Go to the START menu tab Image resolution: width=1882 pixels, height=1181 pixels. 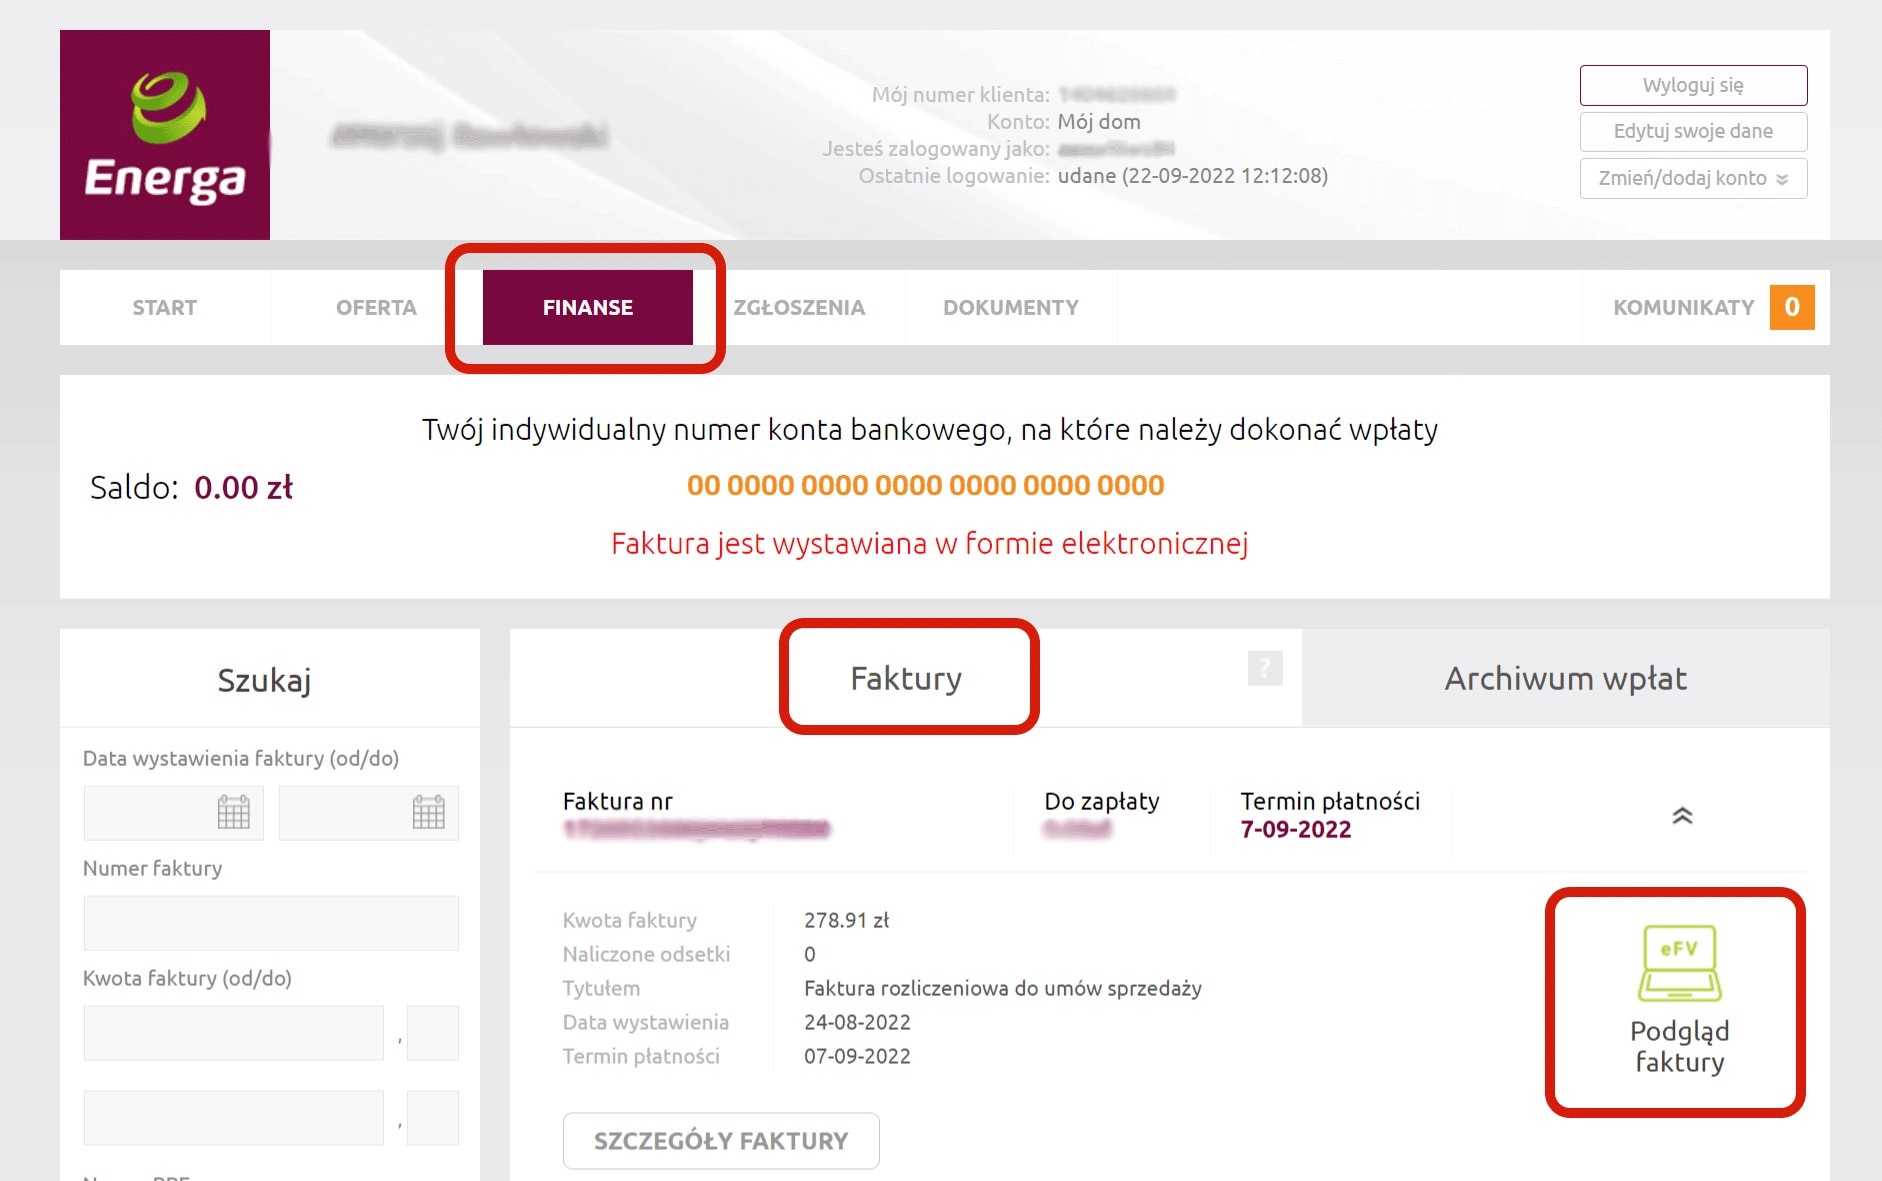coord(165,307)
